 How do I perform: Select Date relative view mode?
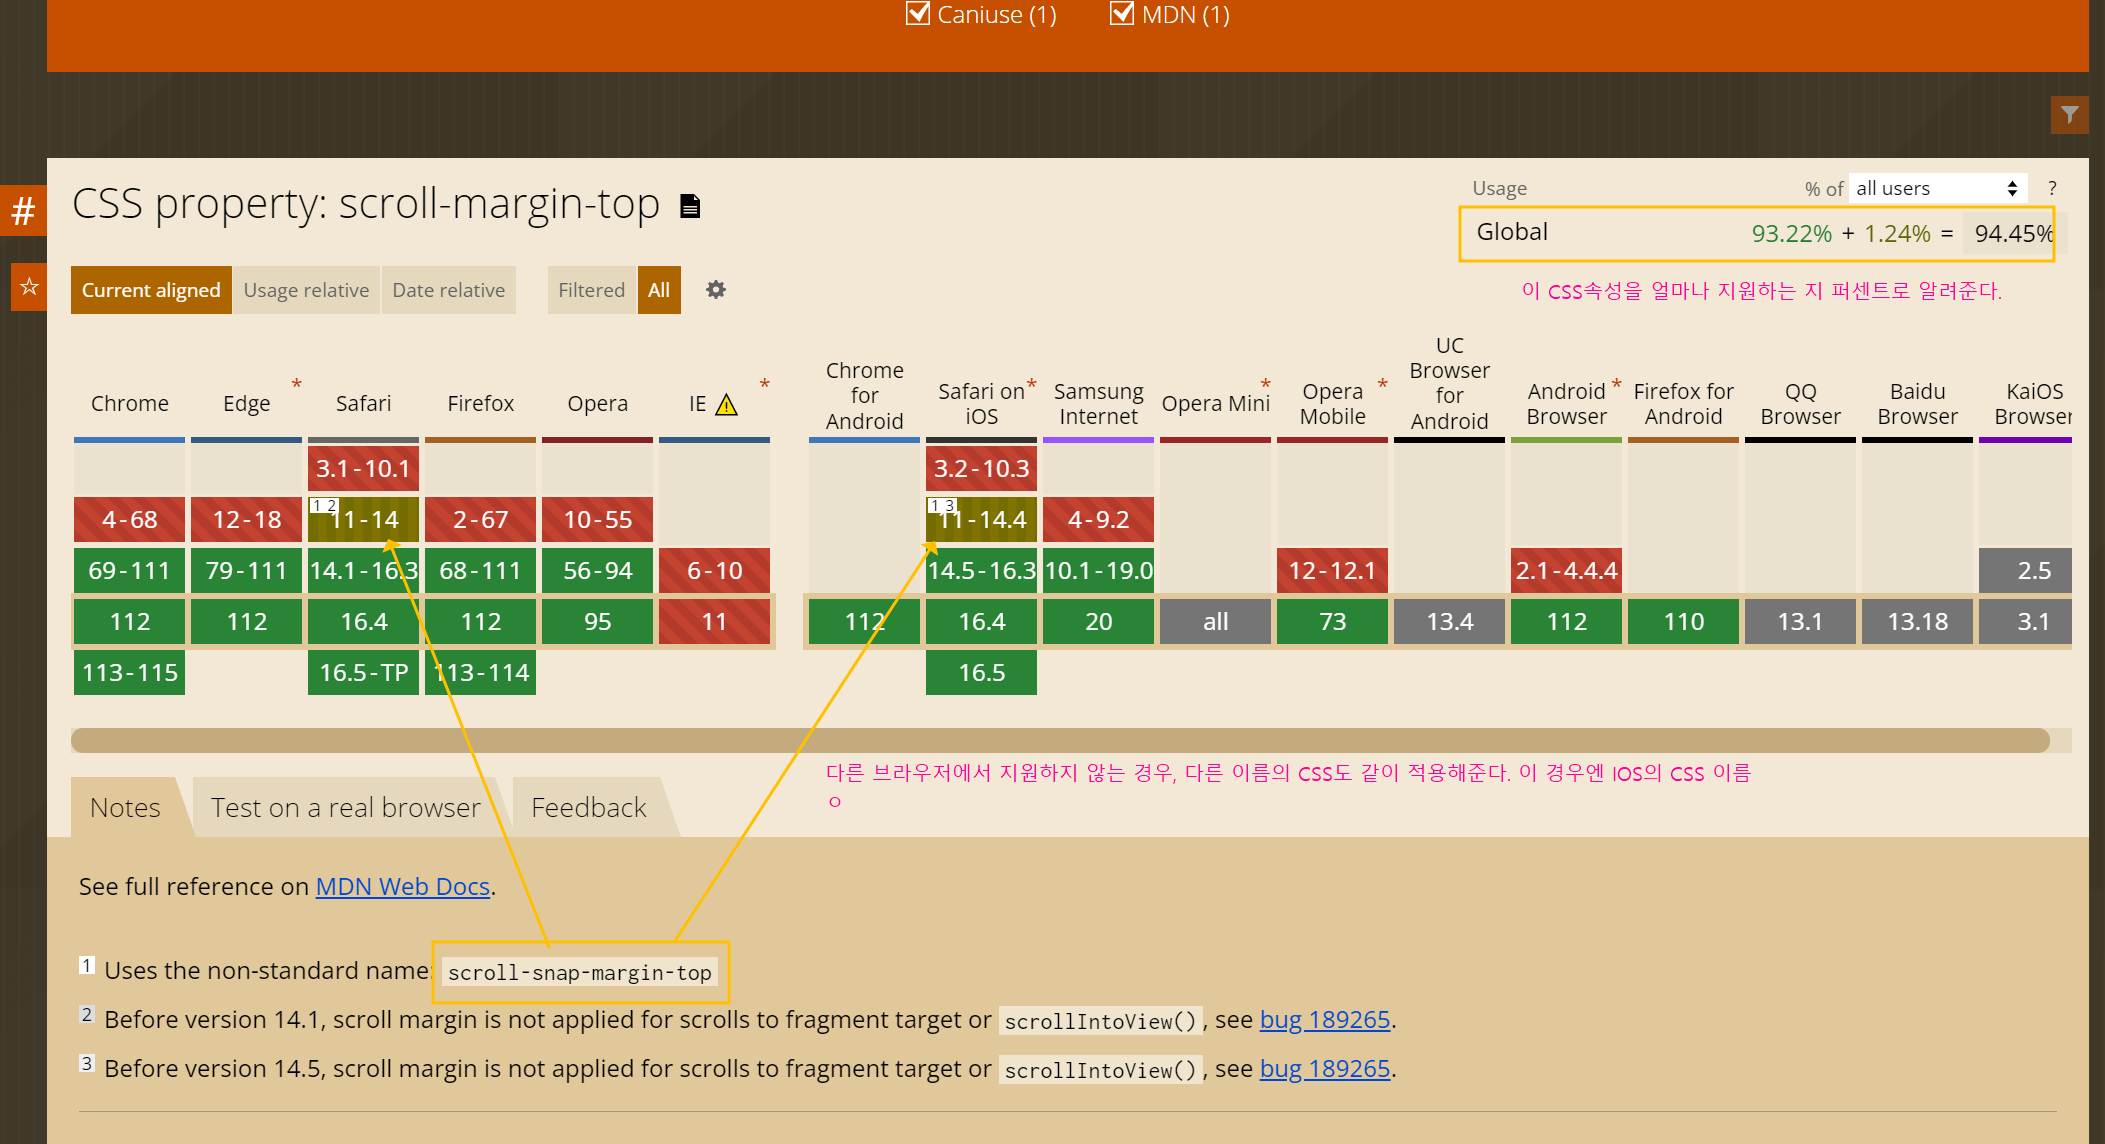tap(448, 290)
